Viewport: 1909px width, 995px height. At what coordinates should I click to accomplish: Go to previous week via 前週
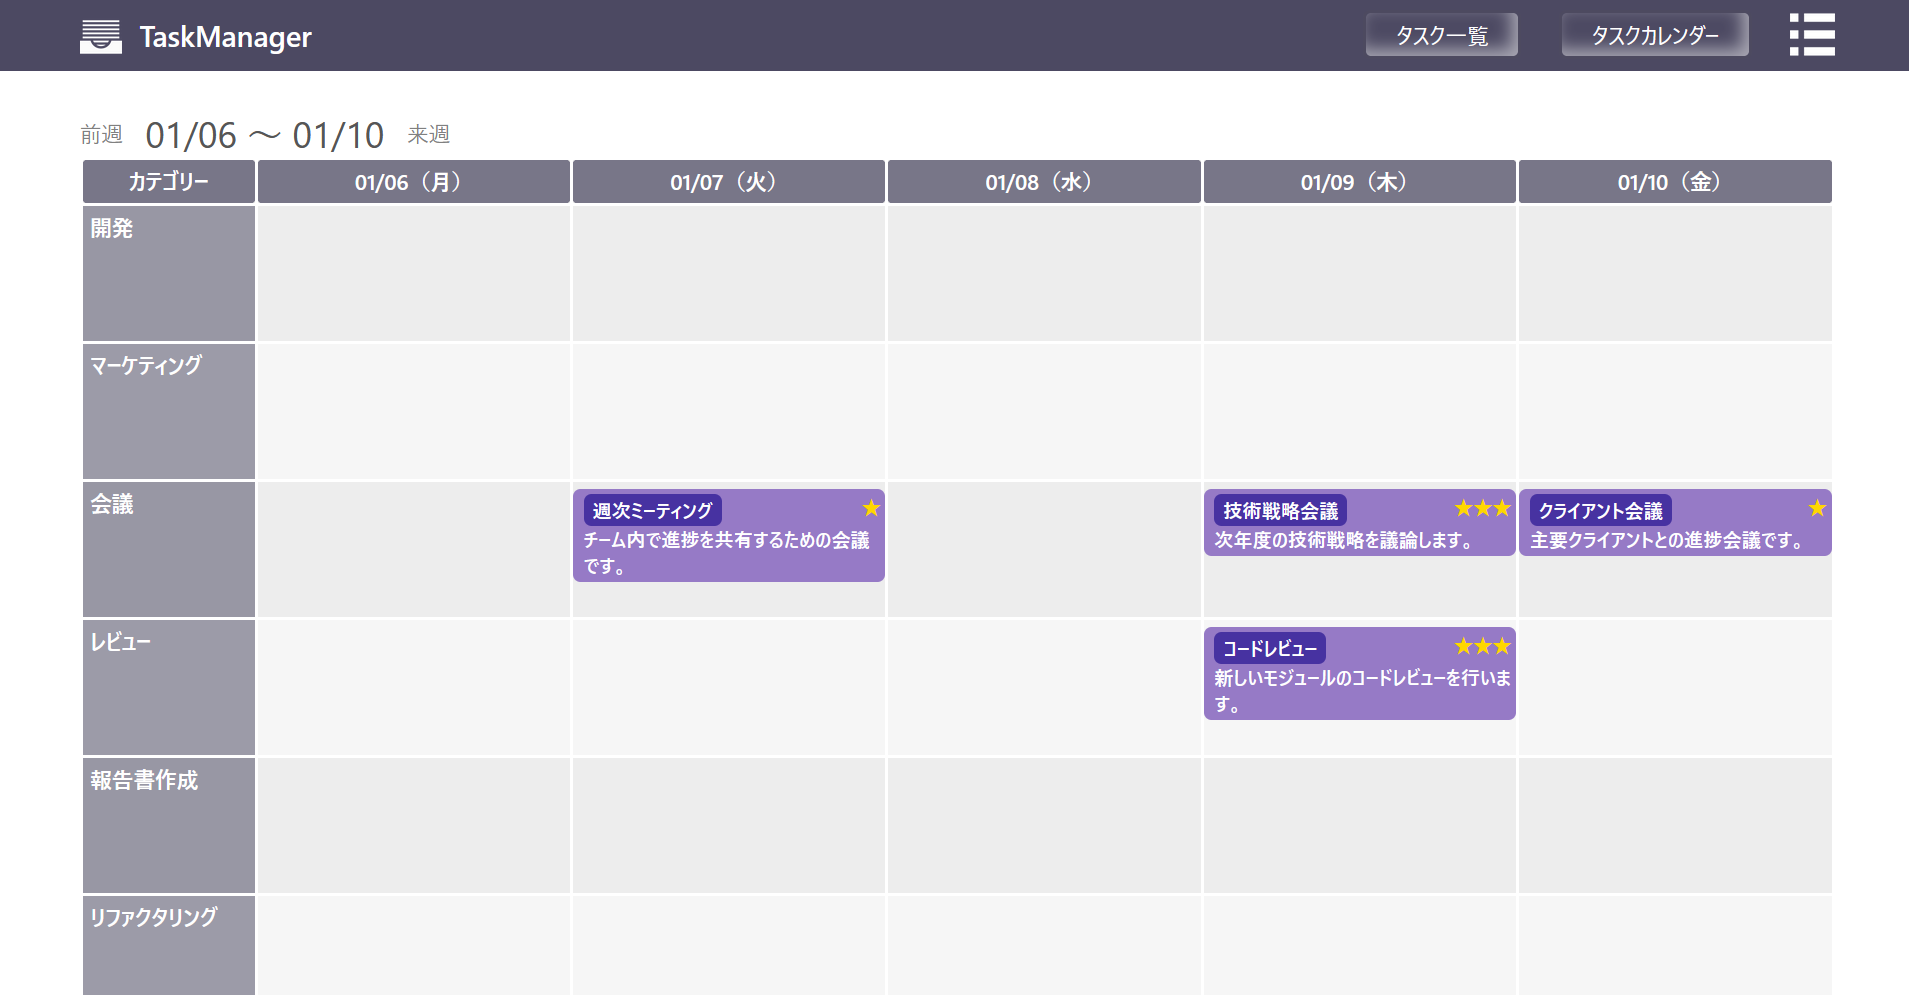pyautogui.click(x=102, y=134)
